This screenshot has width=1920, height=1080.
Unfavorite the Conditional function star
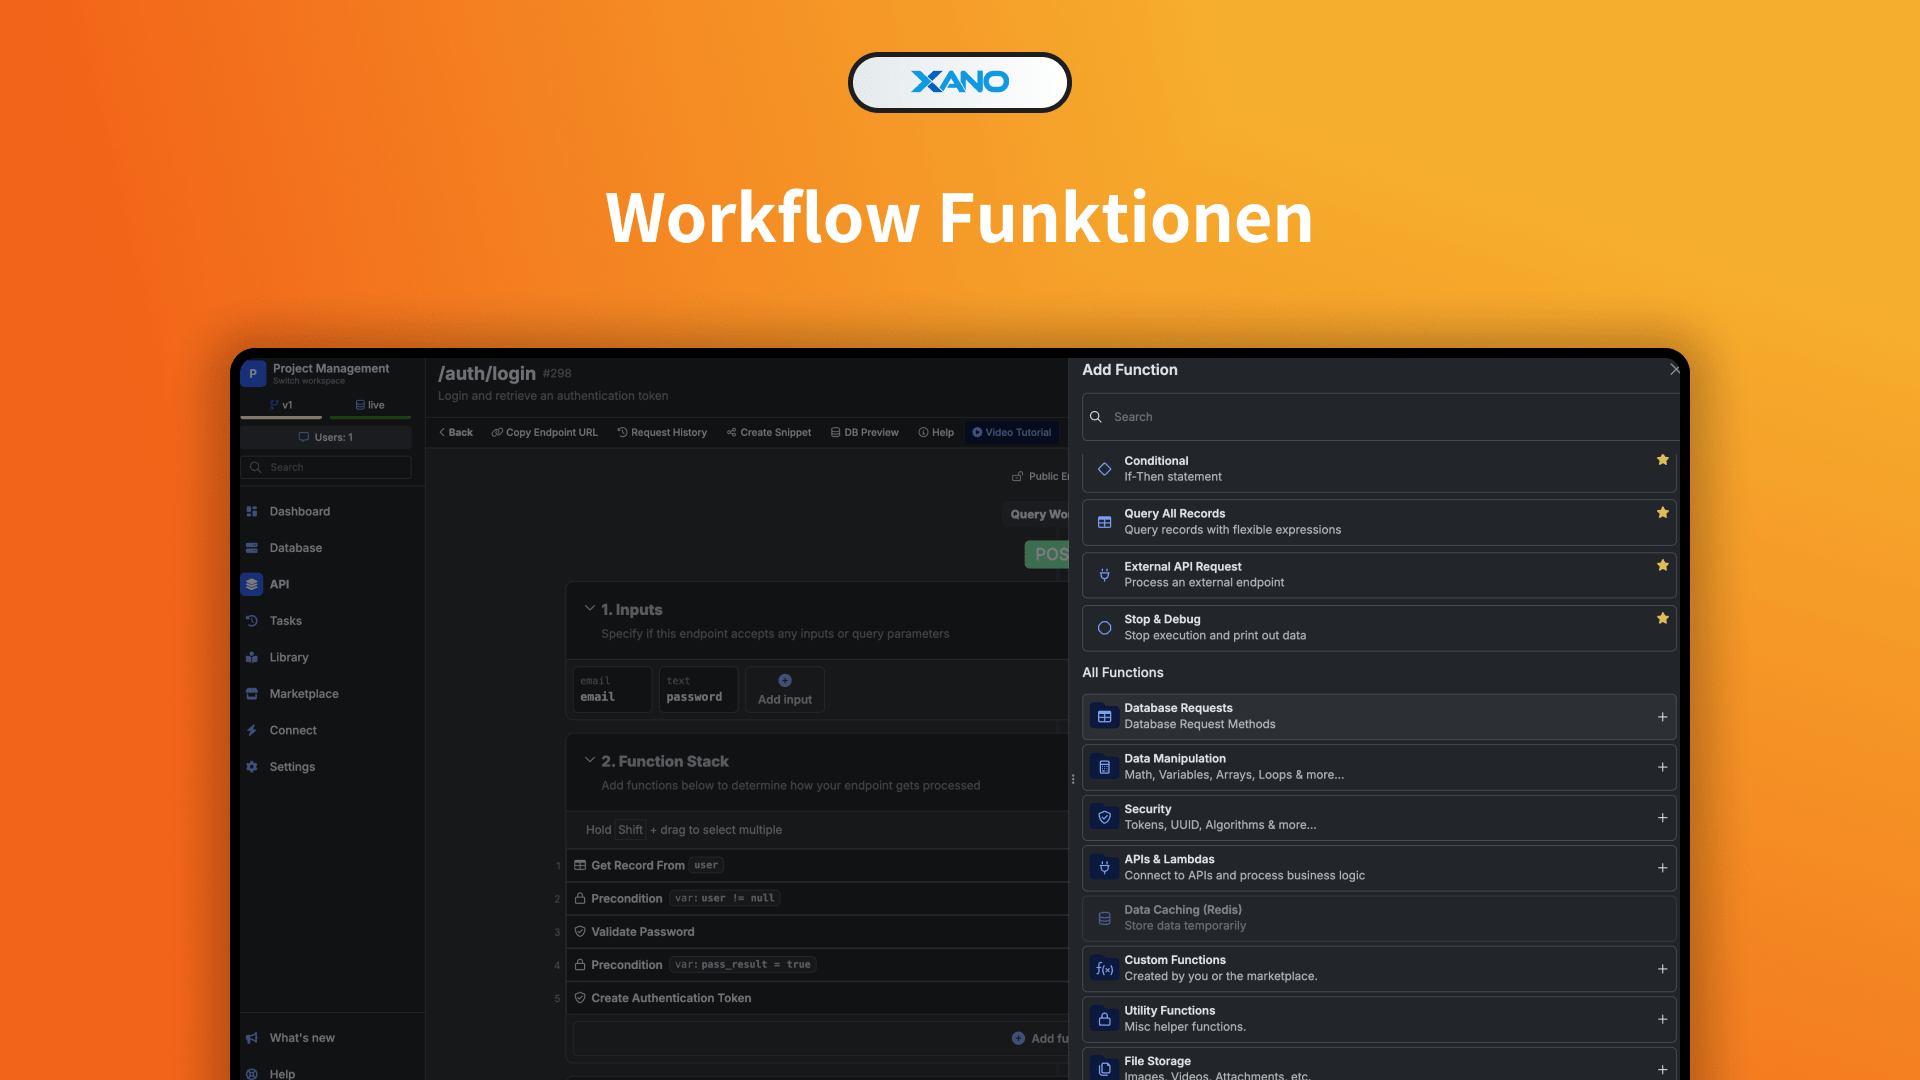pyautogui.click(x=1662, y=460)
